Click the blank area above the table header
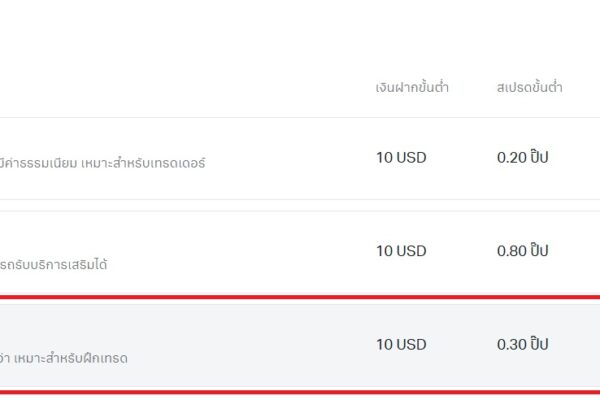 point(300,30)
